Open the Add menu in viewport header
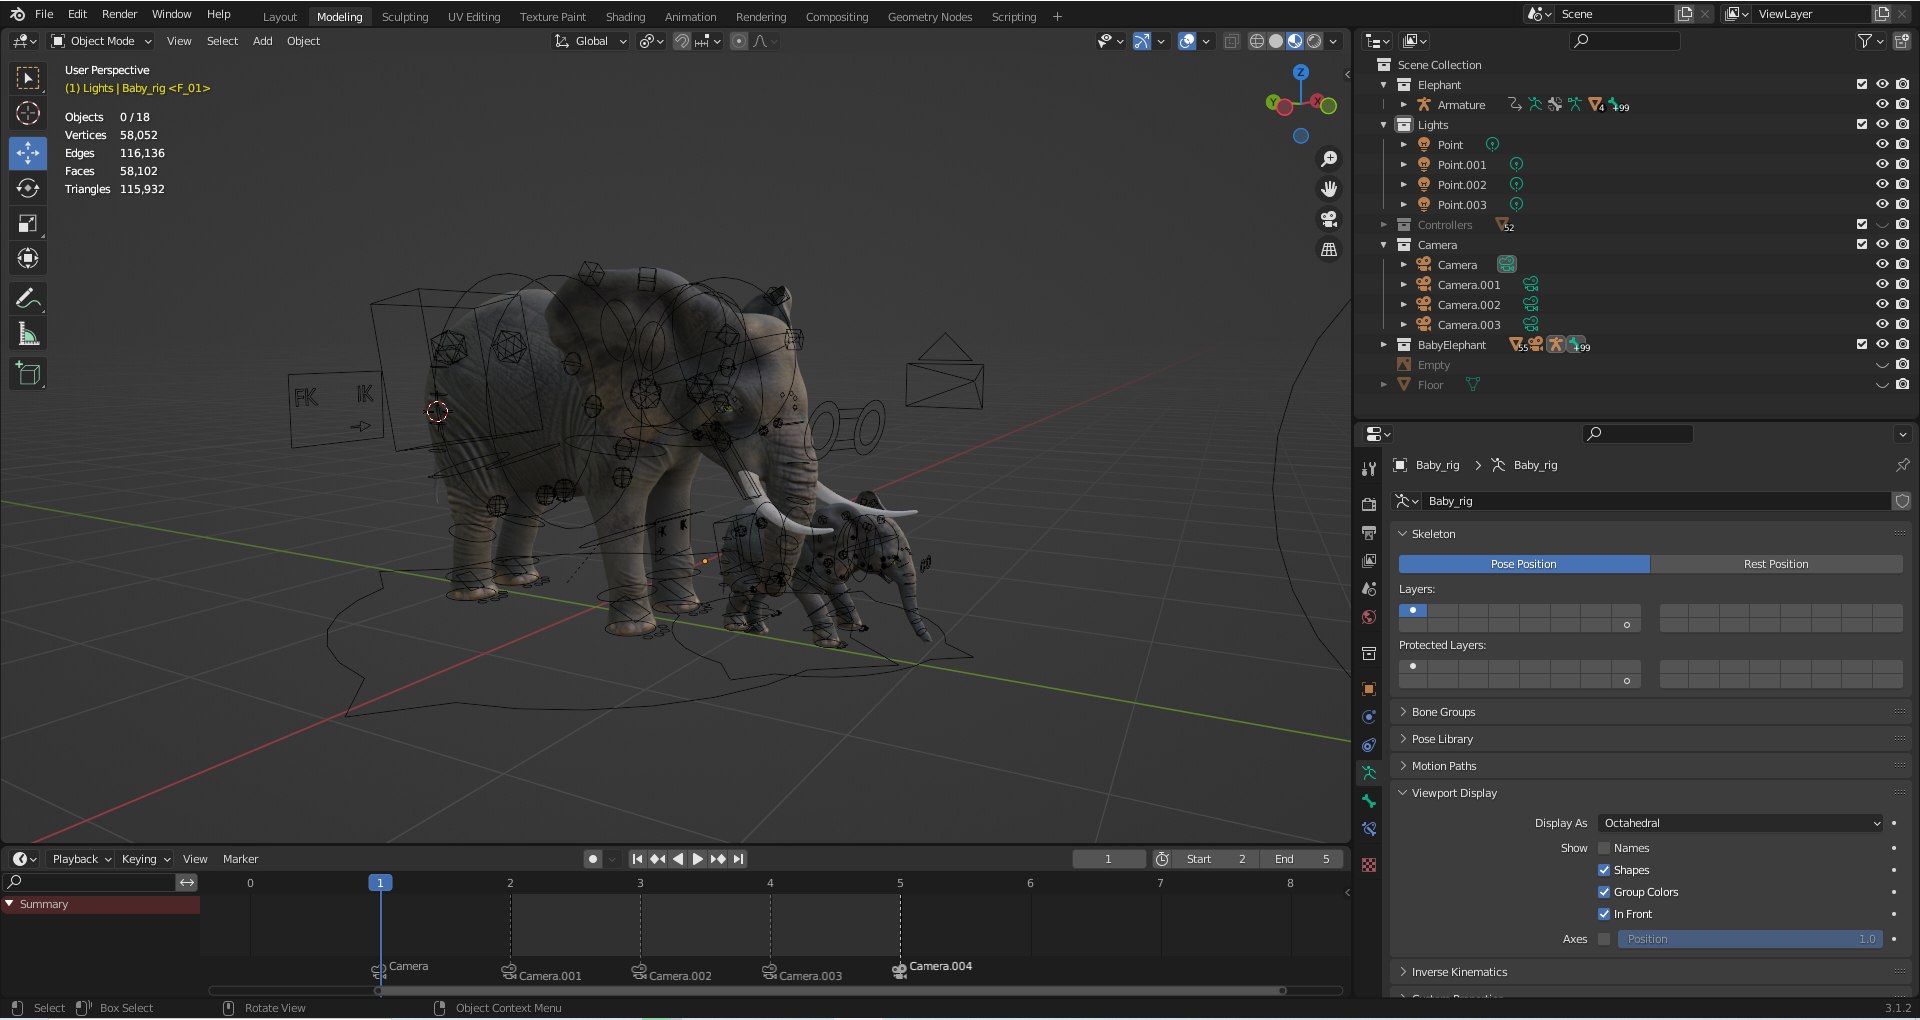 tap(262, 41)
